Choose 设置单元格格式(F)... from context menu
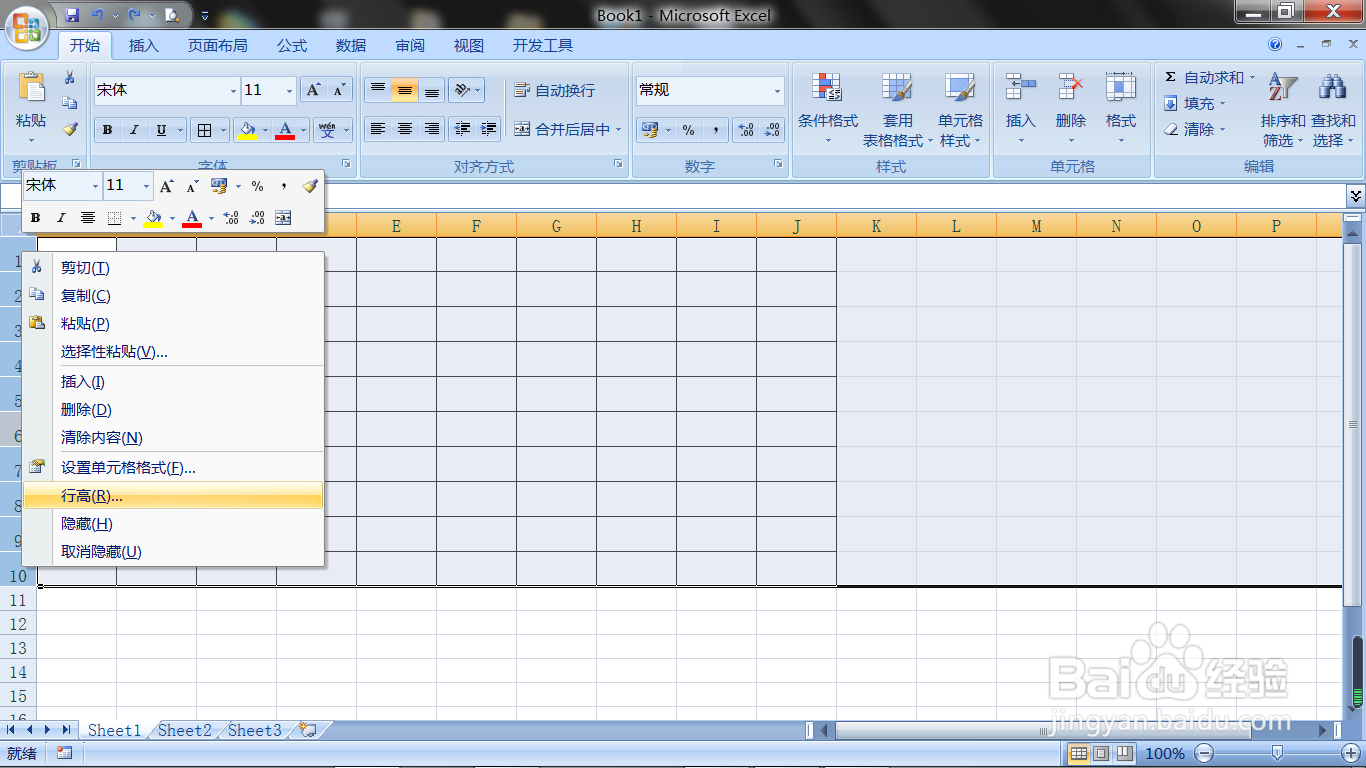This screenshot has width=1366, height=768. tap(173, 468)
